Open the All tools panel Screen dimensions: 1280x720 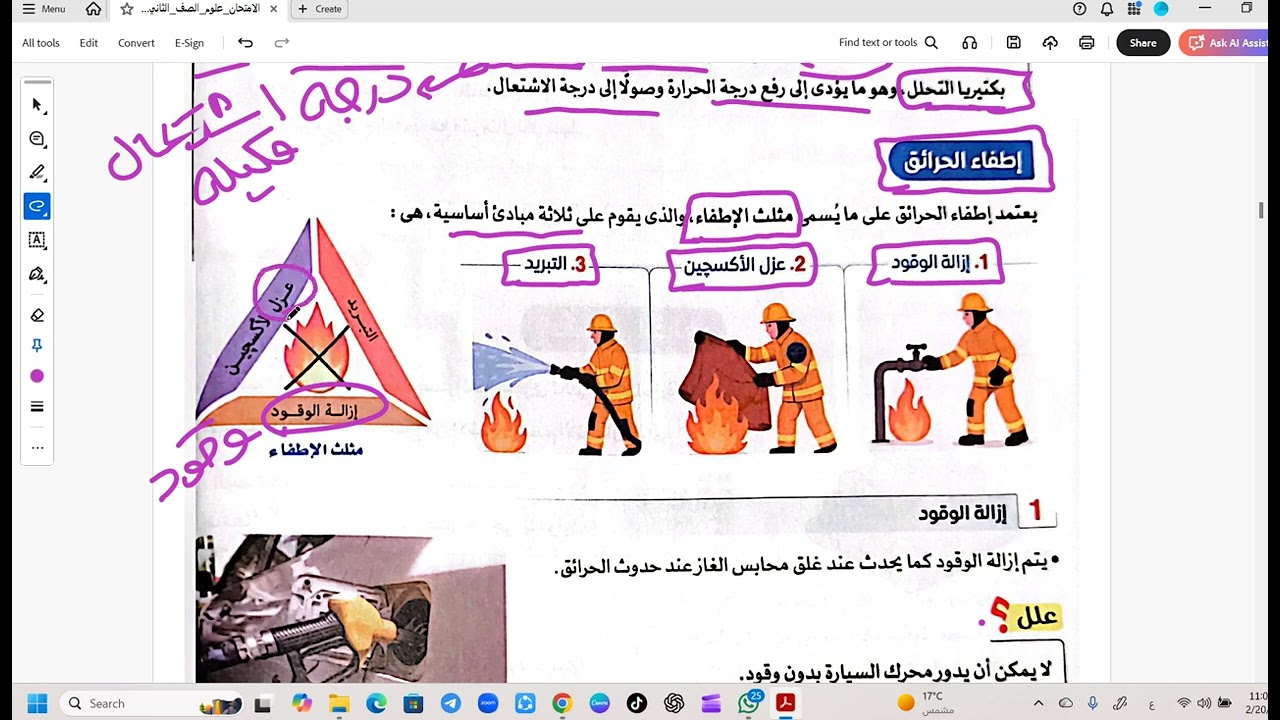click(41, 43)
